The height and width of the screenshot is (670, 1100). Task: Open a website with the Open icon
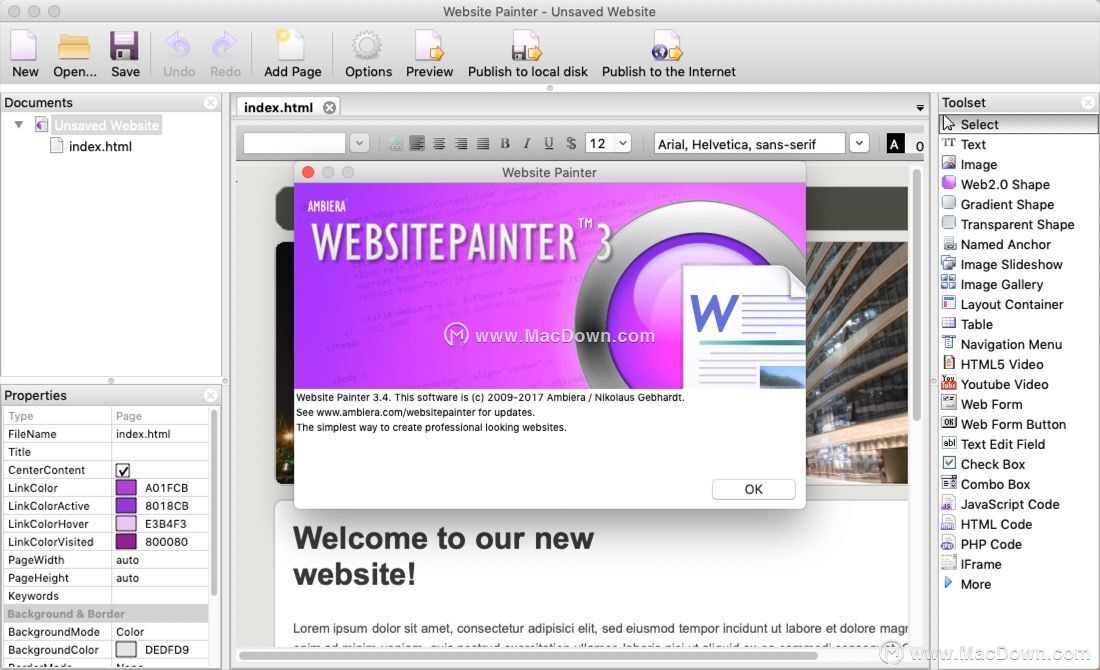pos(74,46)
